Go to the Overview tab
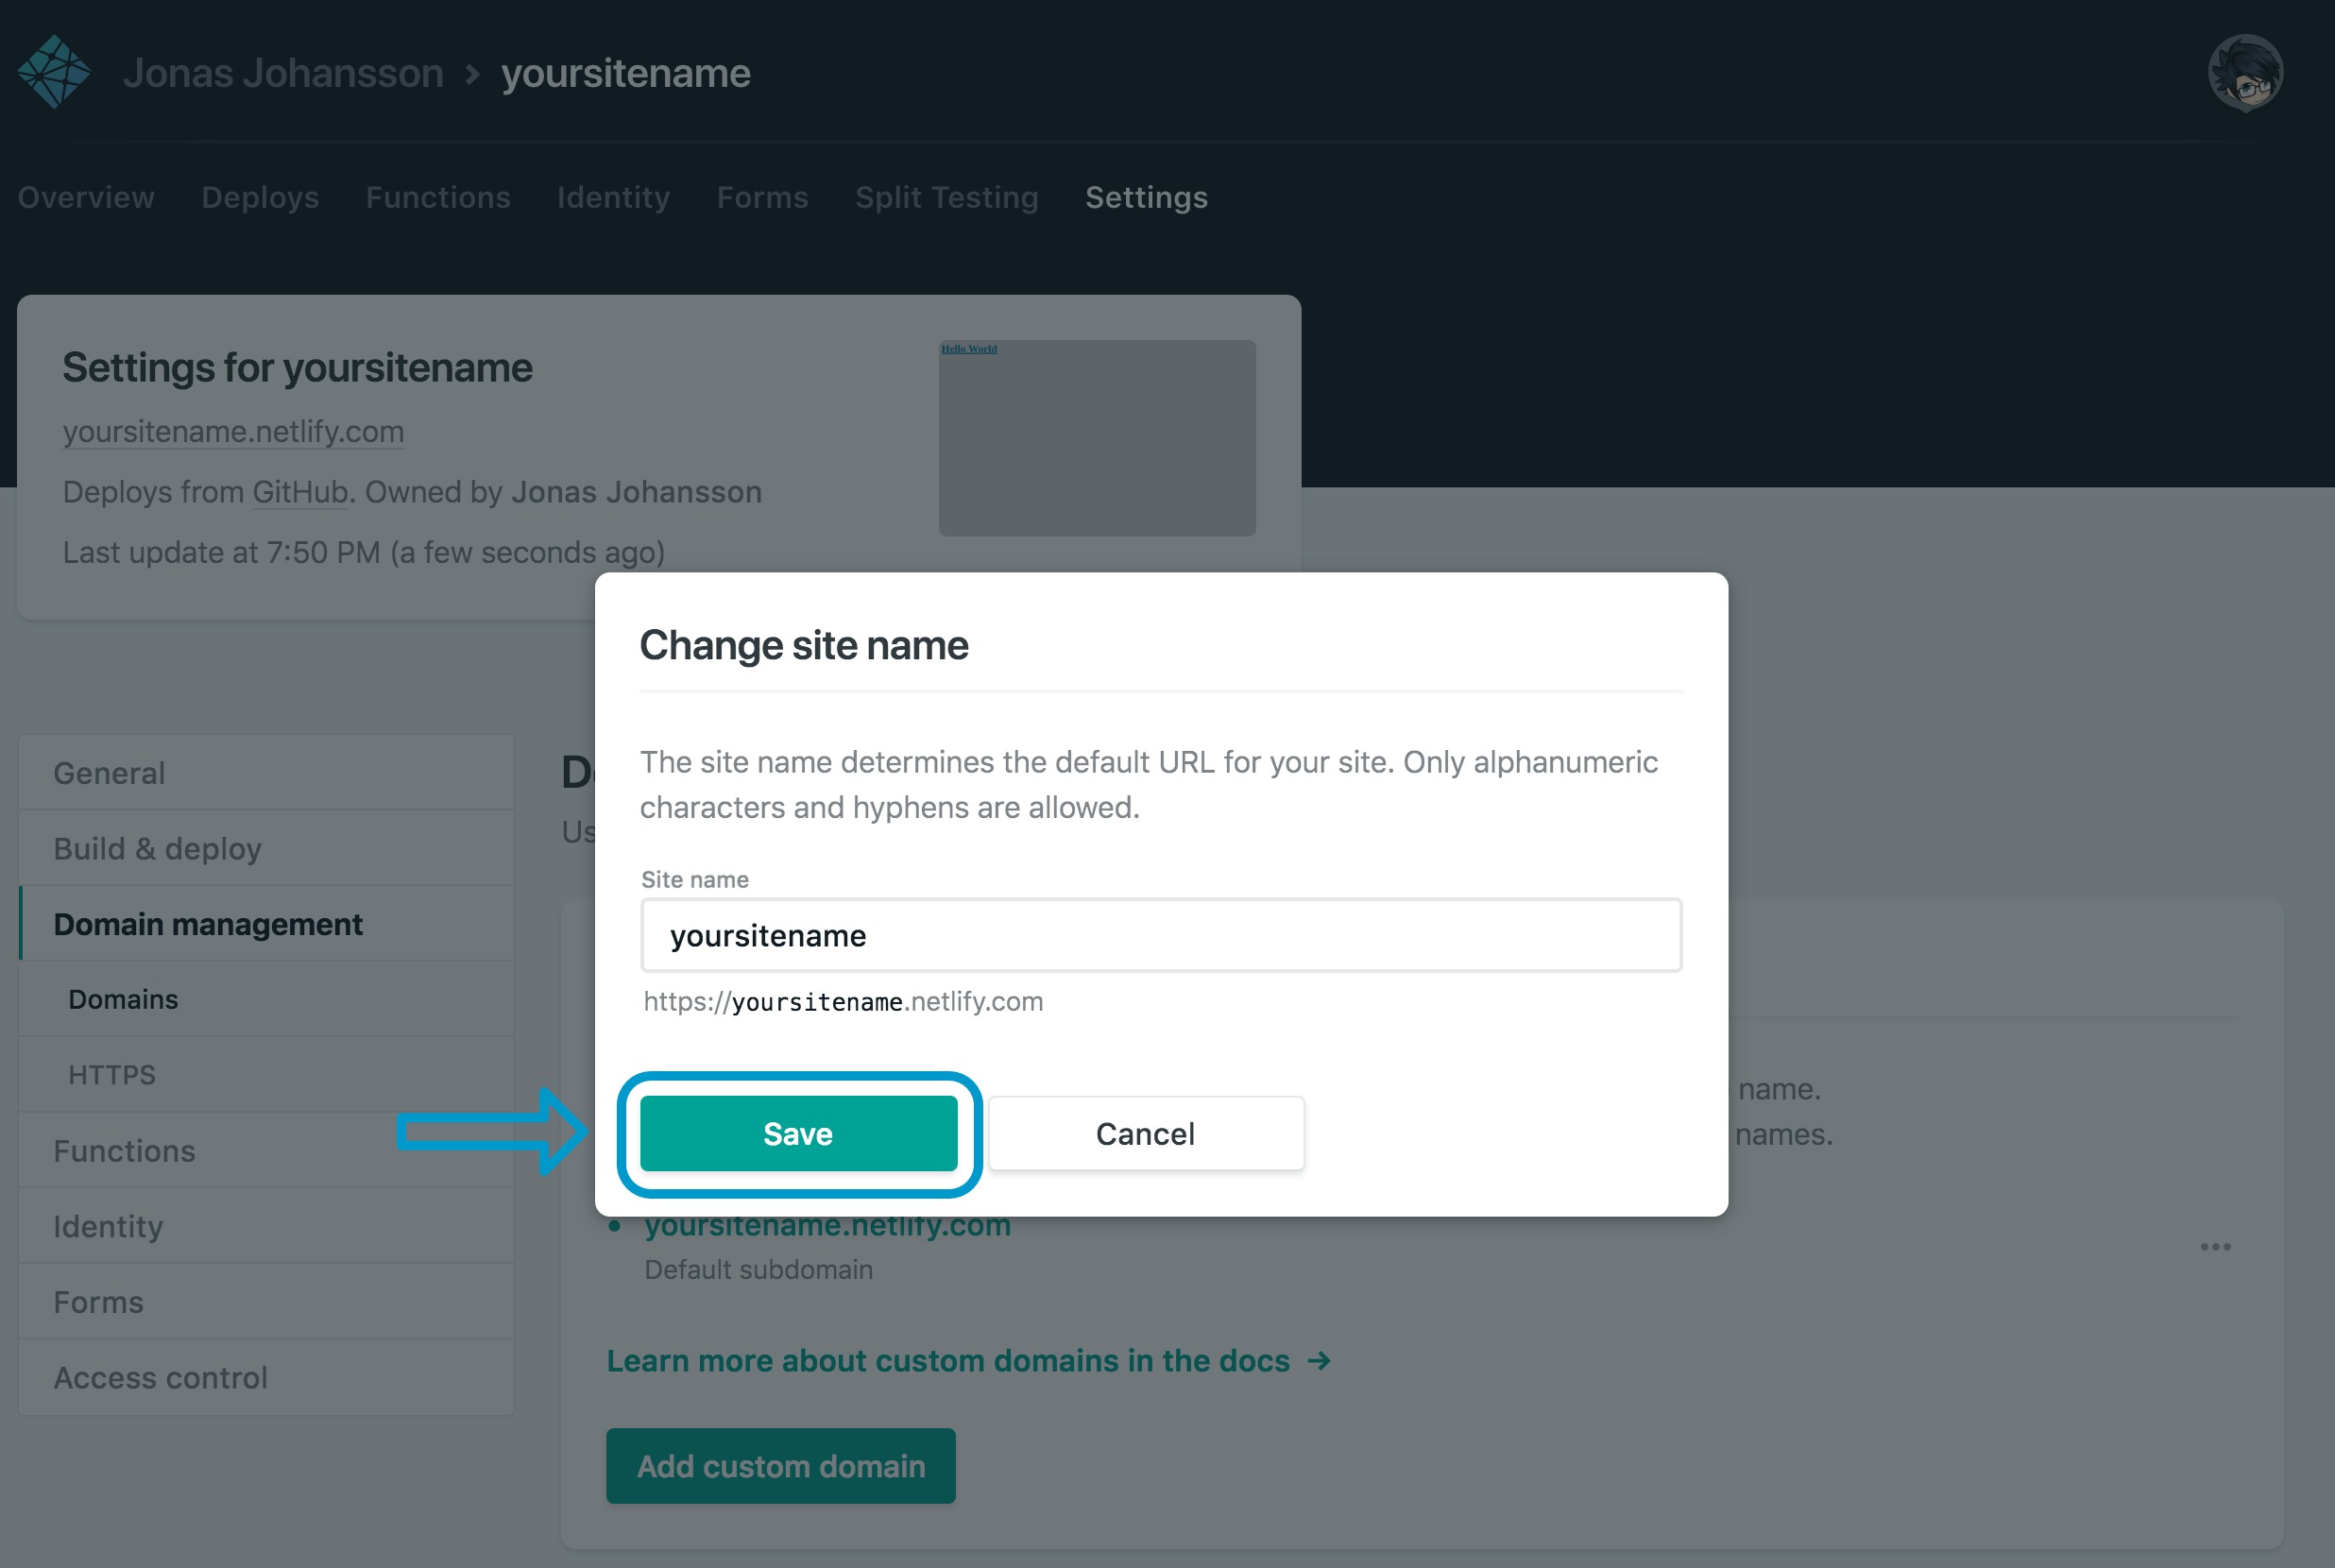Viewport: 2335px width, 1568px height. tap(87, 197)
